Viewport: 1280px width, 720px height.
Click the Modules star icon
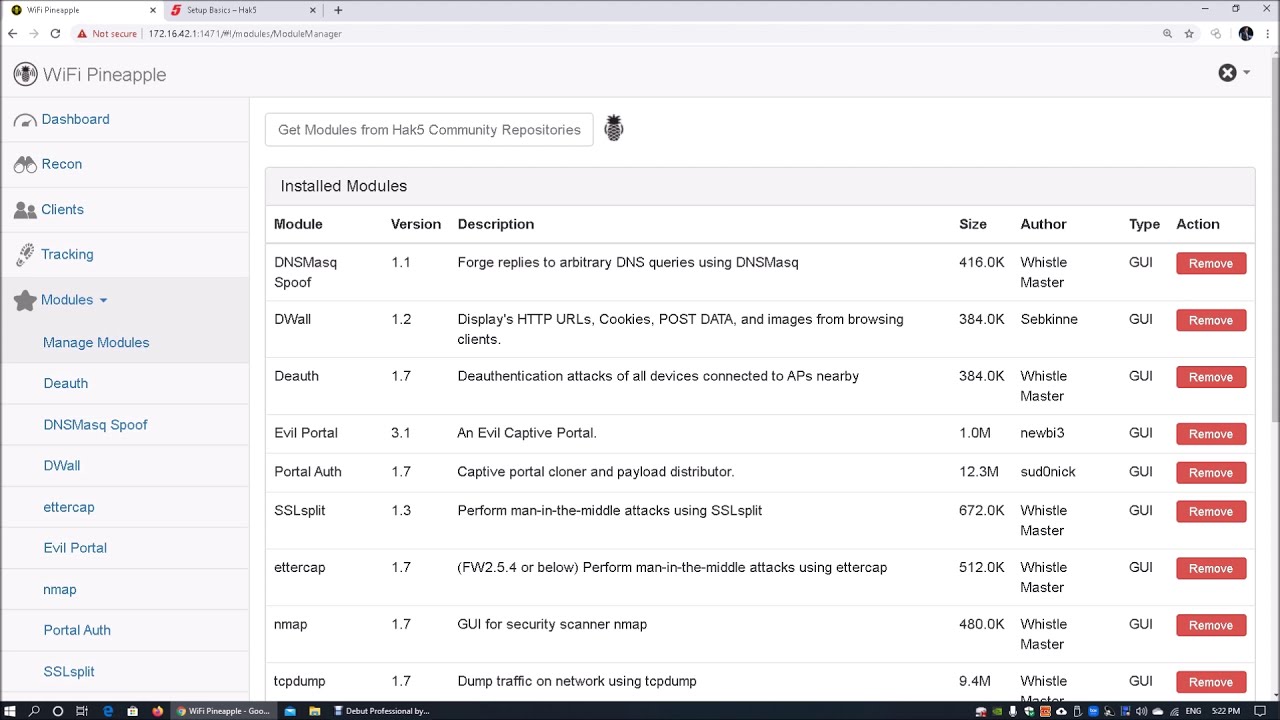(x=25, y=300)
